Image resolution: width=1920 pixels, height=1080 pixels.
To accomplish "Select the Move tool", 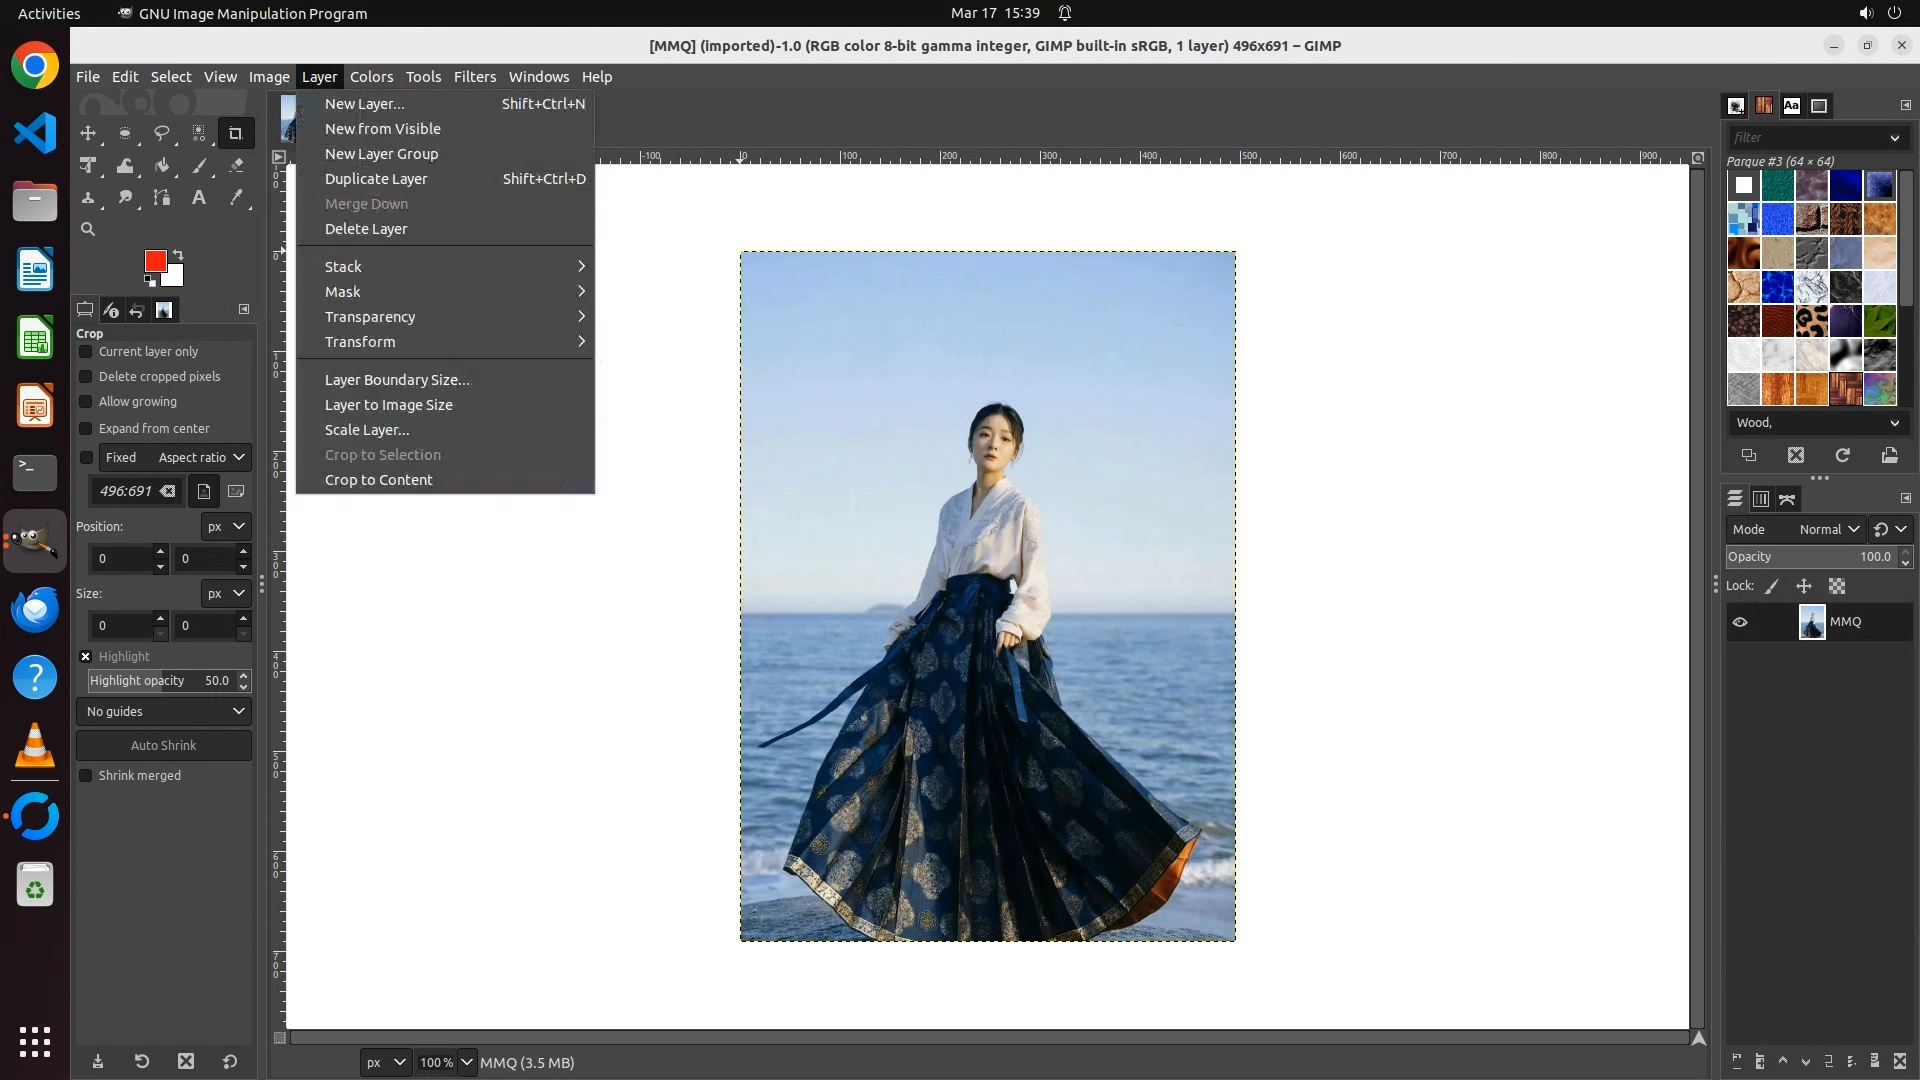I will coord(88,133).
